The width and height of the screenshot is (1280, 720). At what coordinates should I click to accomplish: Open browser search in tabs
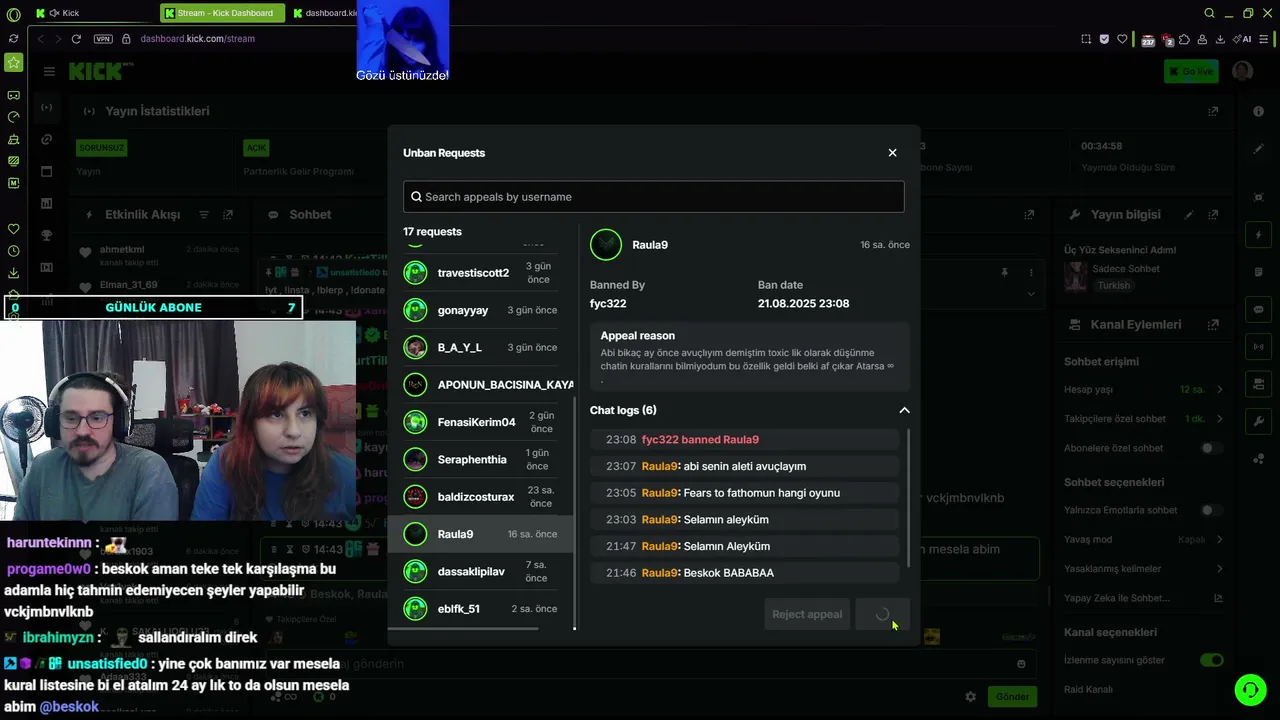[x=1209, y=13]
